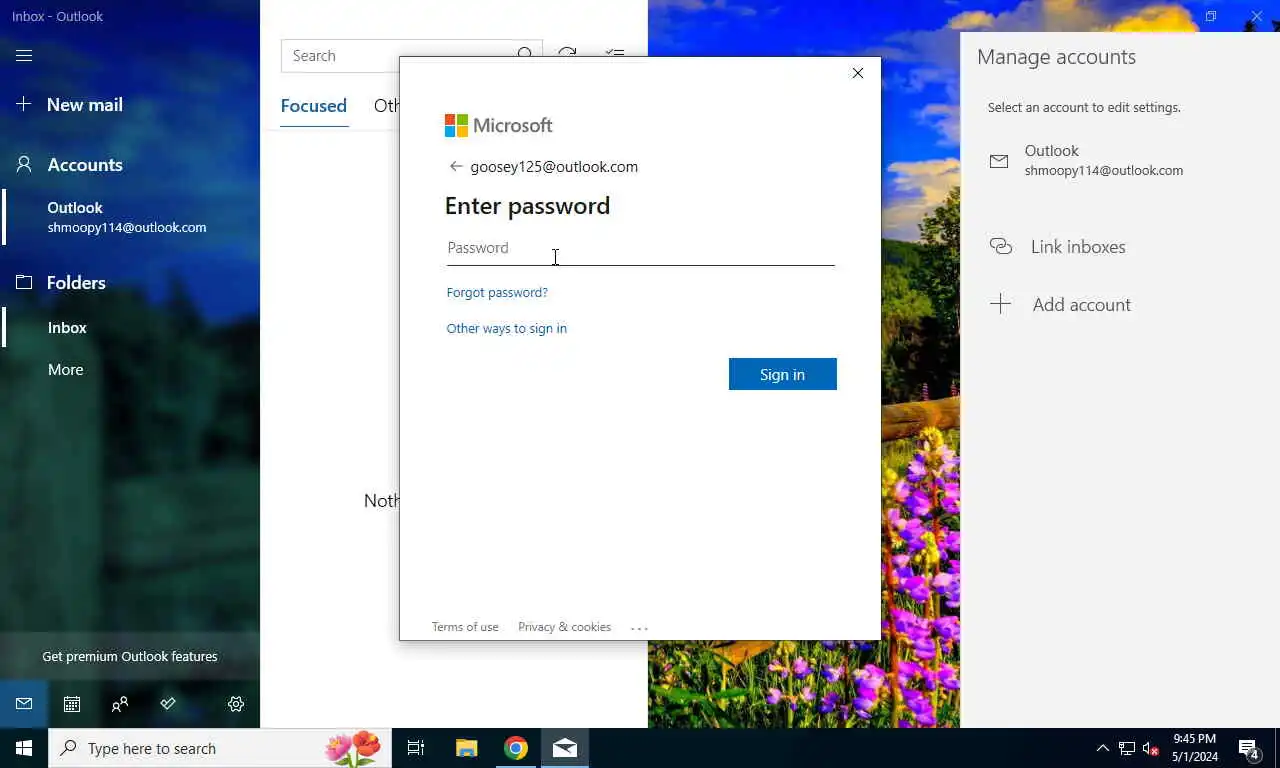Enter selection mode icon
Image resolution: width=1280 pixels, height=768 pixels.
615,55
